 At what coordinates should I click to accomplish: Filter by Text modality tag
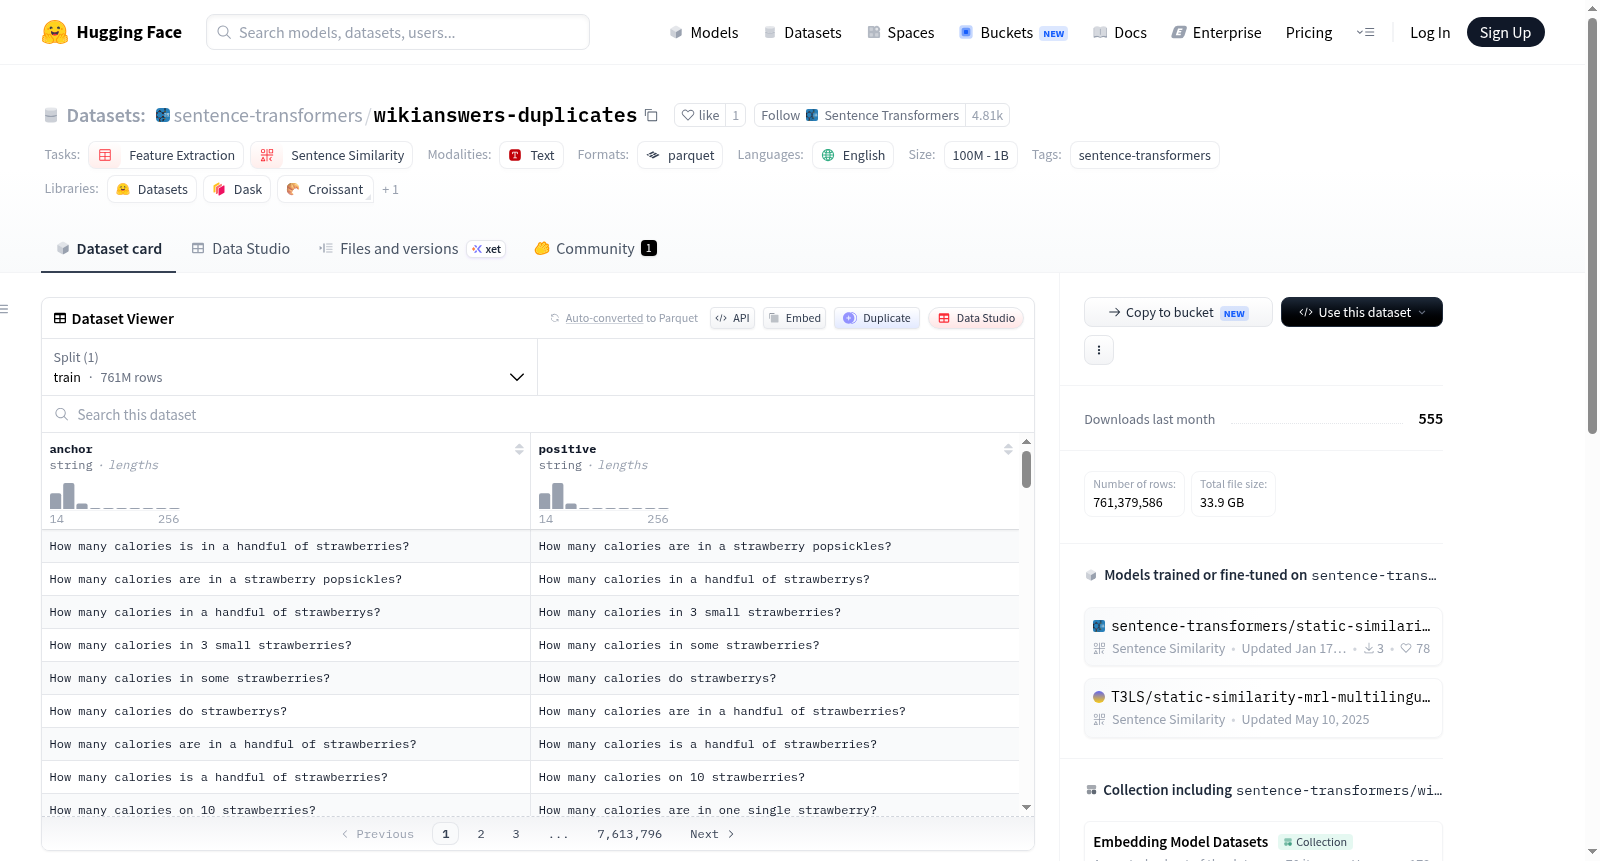[x=531, y=155]
